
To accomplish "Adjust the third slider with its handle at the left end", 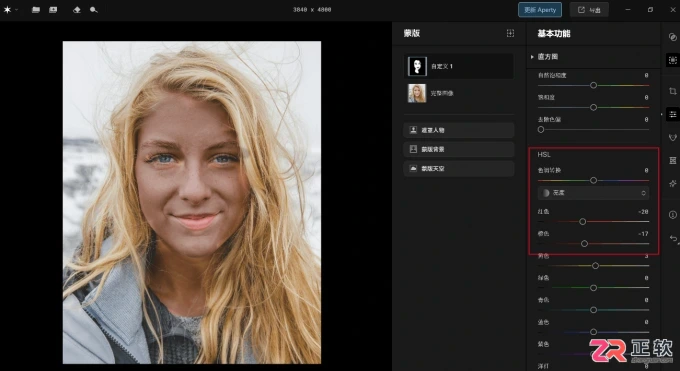I will coord(593,129).
